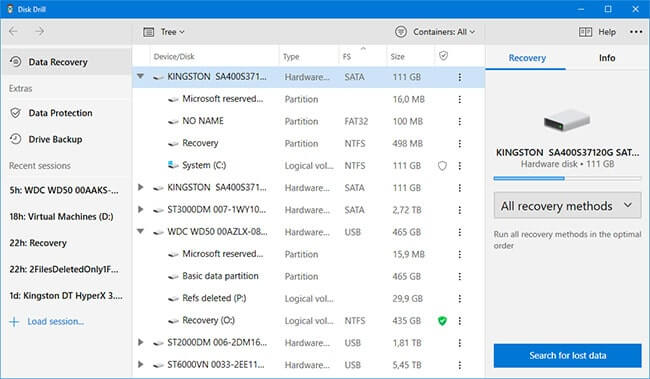The height and width of the screenshot is (379, 650).
Task: Click the Kingston drive image in Recovery panel
Action: 567,121
